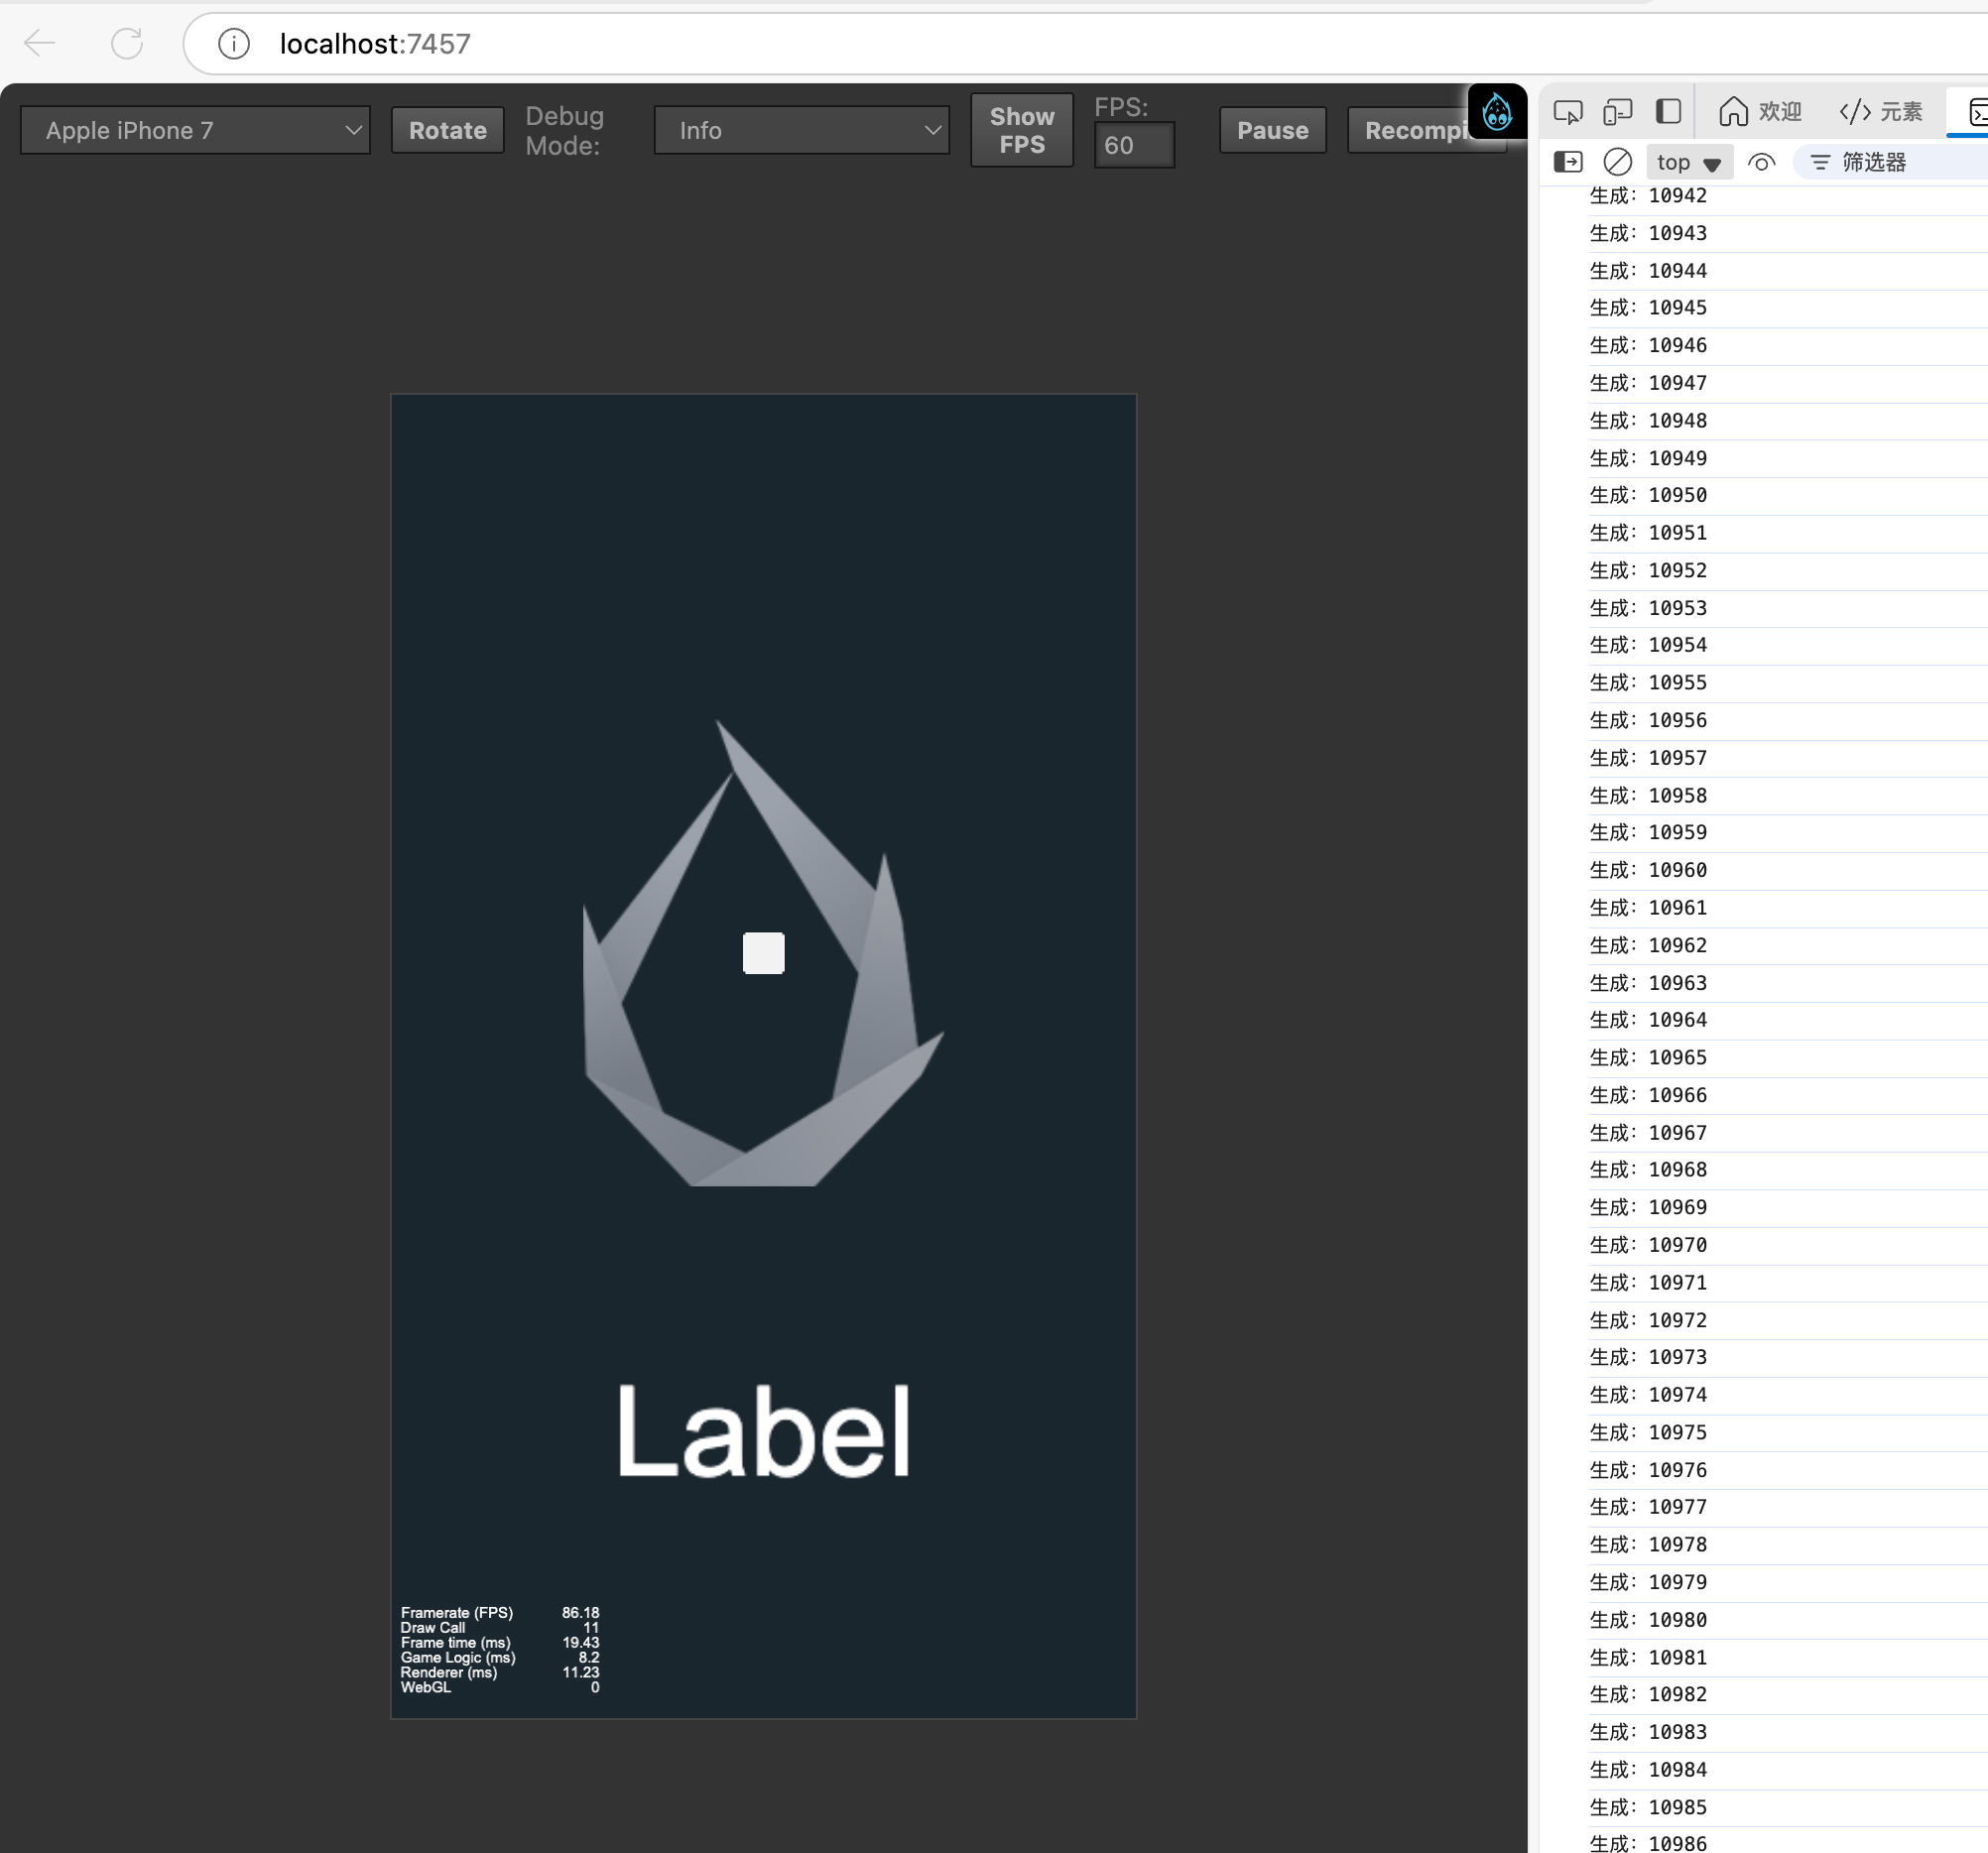Open the Apple iPhone 7 device dropdown
Viewport: 1988px width, 1853px height.
(x=195, y=130)
